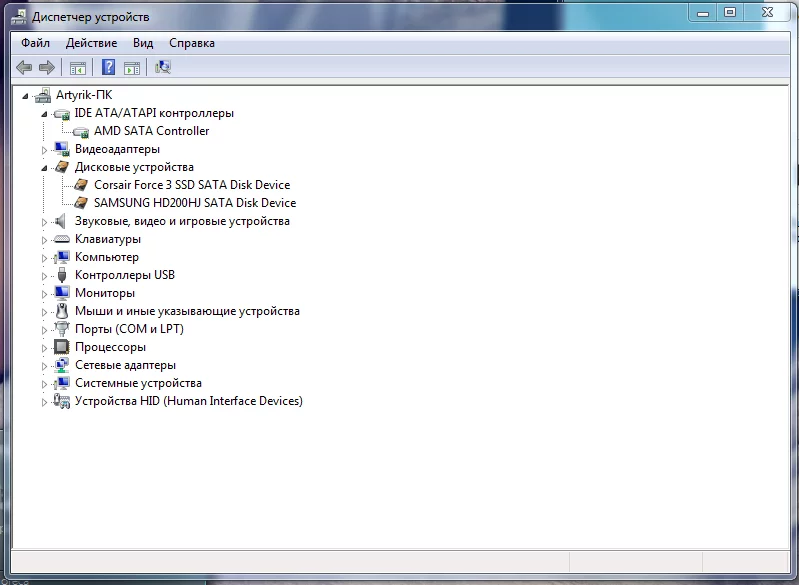Select the Контроллеры USB label
The height and width of the screenshot is (585, 799).
[x=125, y=275]
